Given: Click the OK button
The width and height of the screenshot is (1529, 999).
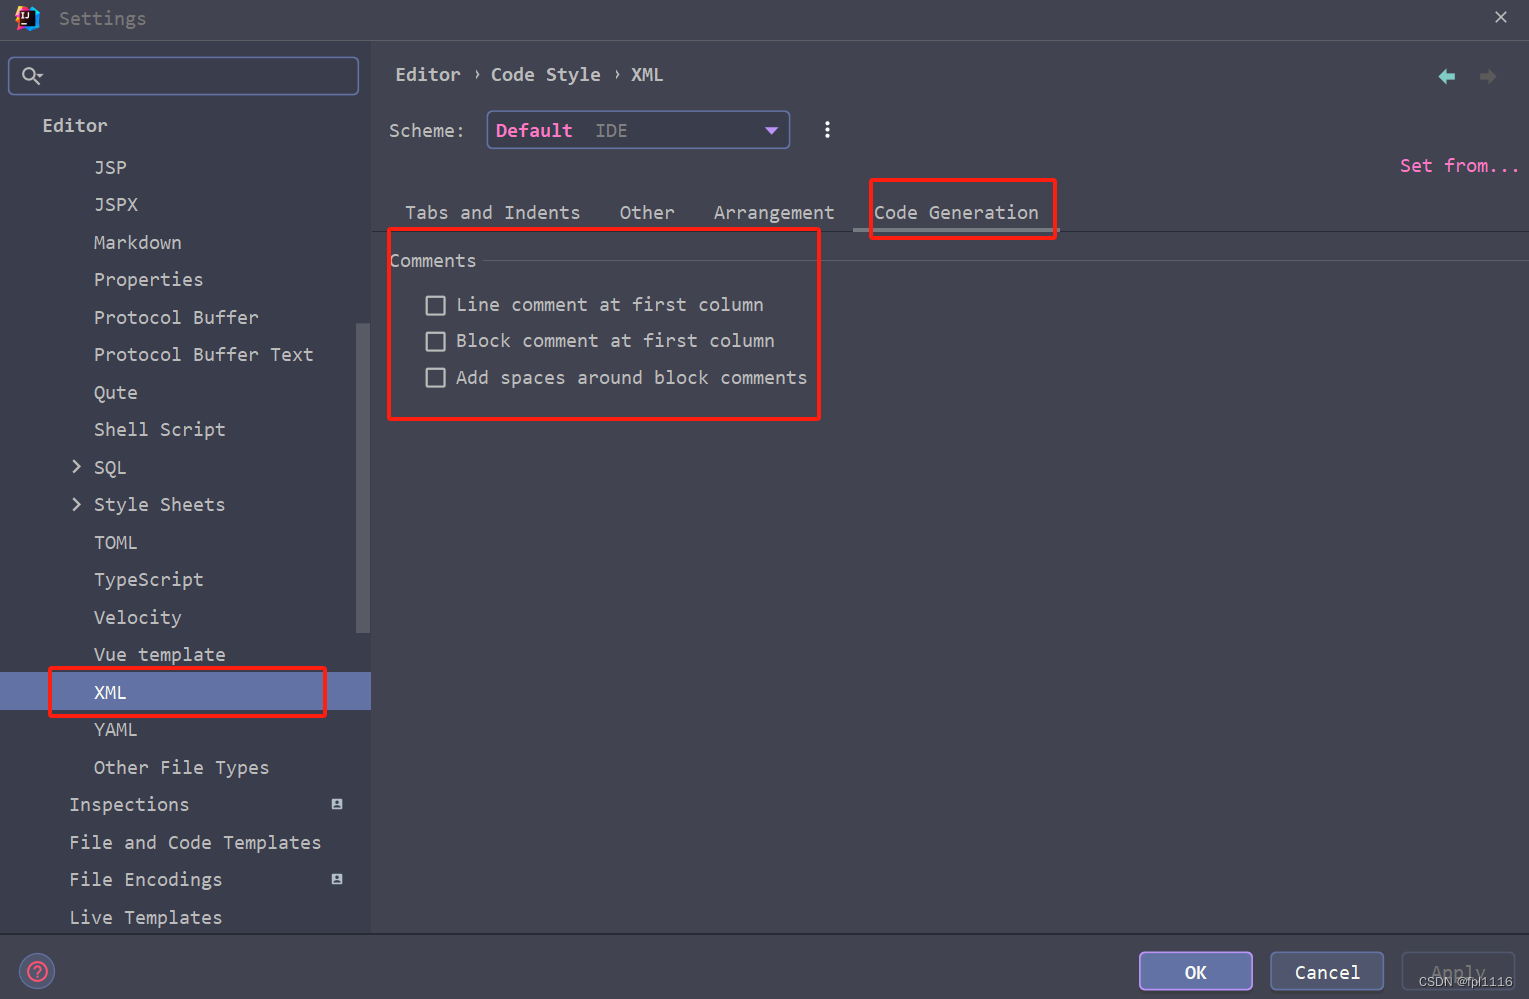Looking at the screenshot, I should (x=1196, y=971).
